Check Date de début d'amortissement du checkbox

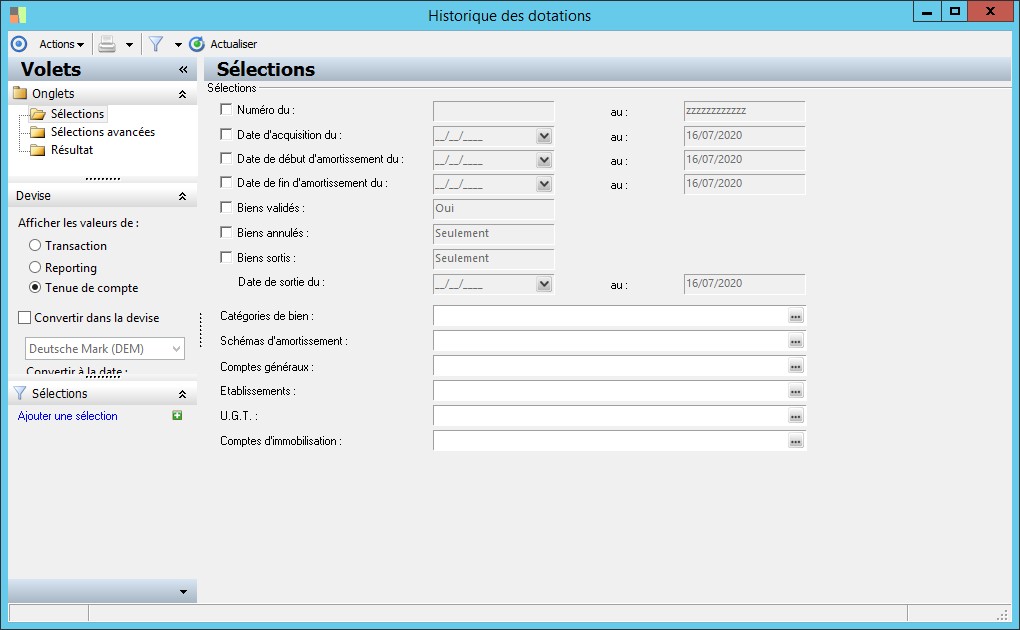[226, 158]
